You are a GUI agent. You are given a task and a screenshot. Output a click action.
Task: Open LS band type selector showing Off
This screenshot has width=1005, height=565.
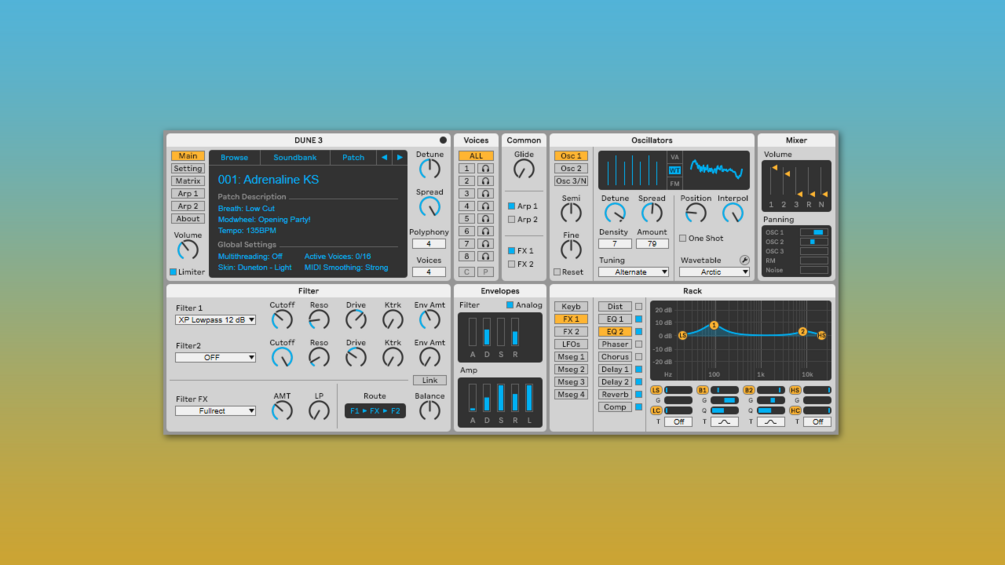(678, 422)
